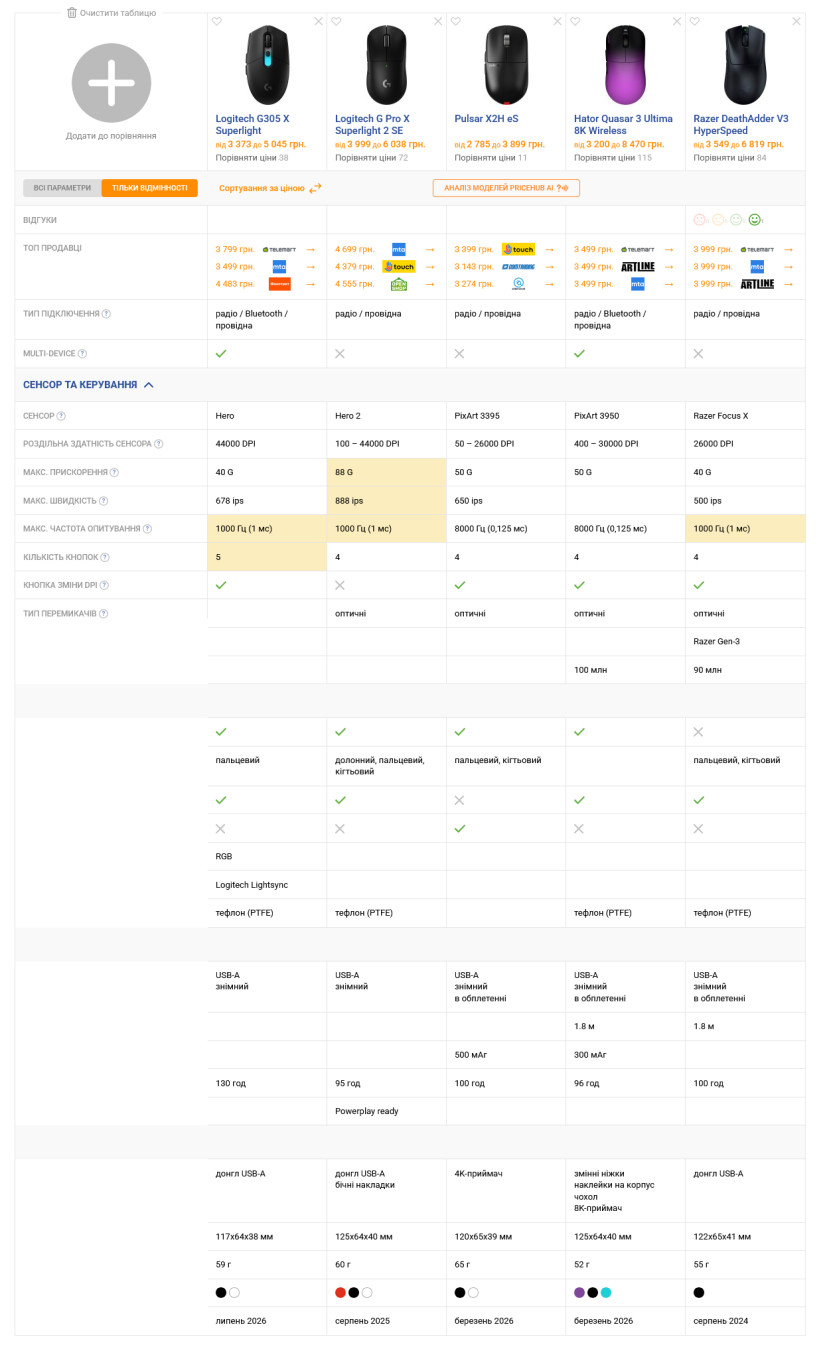Collapse the Сенсор та керування section
The height and width of the screenshot is (1345, 835).
(x=88, y=385)
